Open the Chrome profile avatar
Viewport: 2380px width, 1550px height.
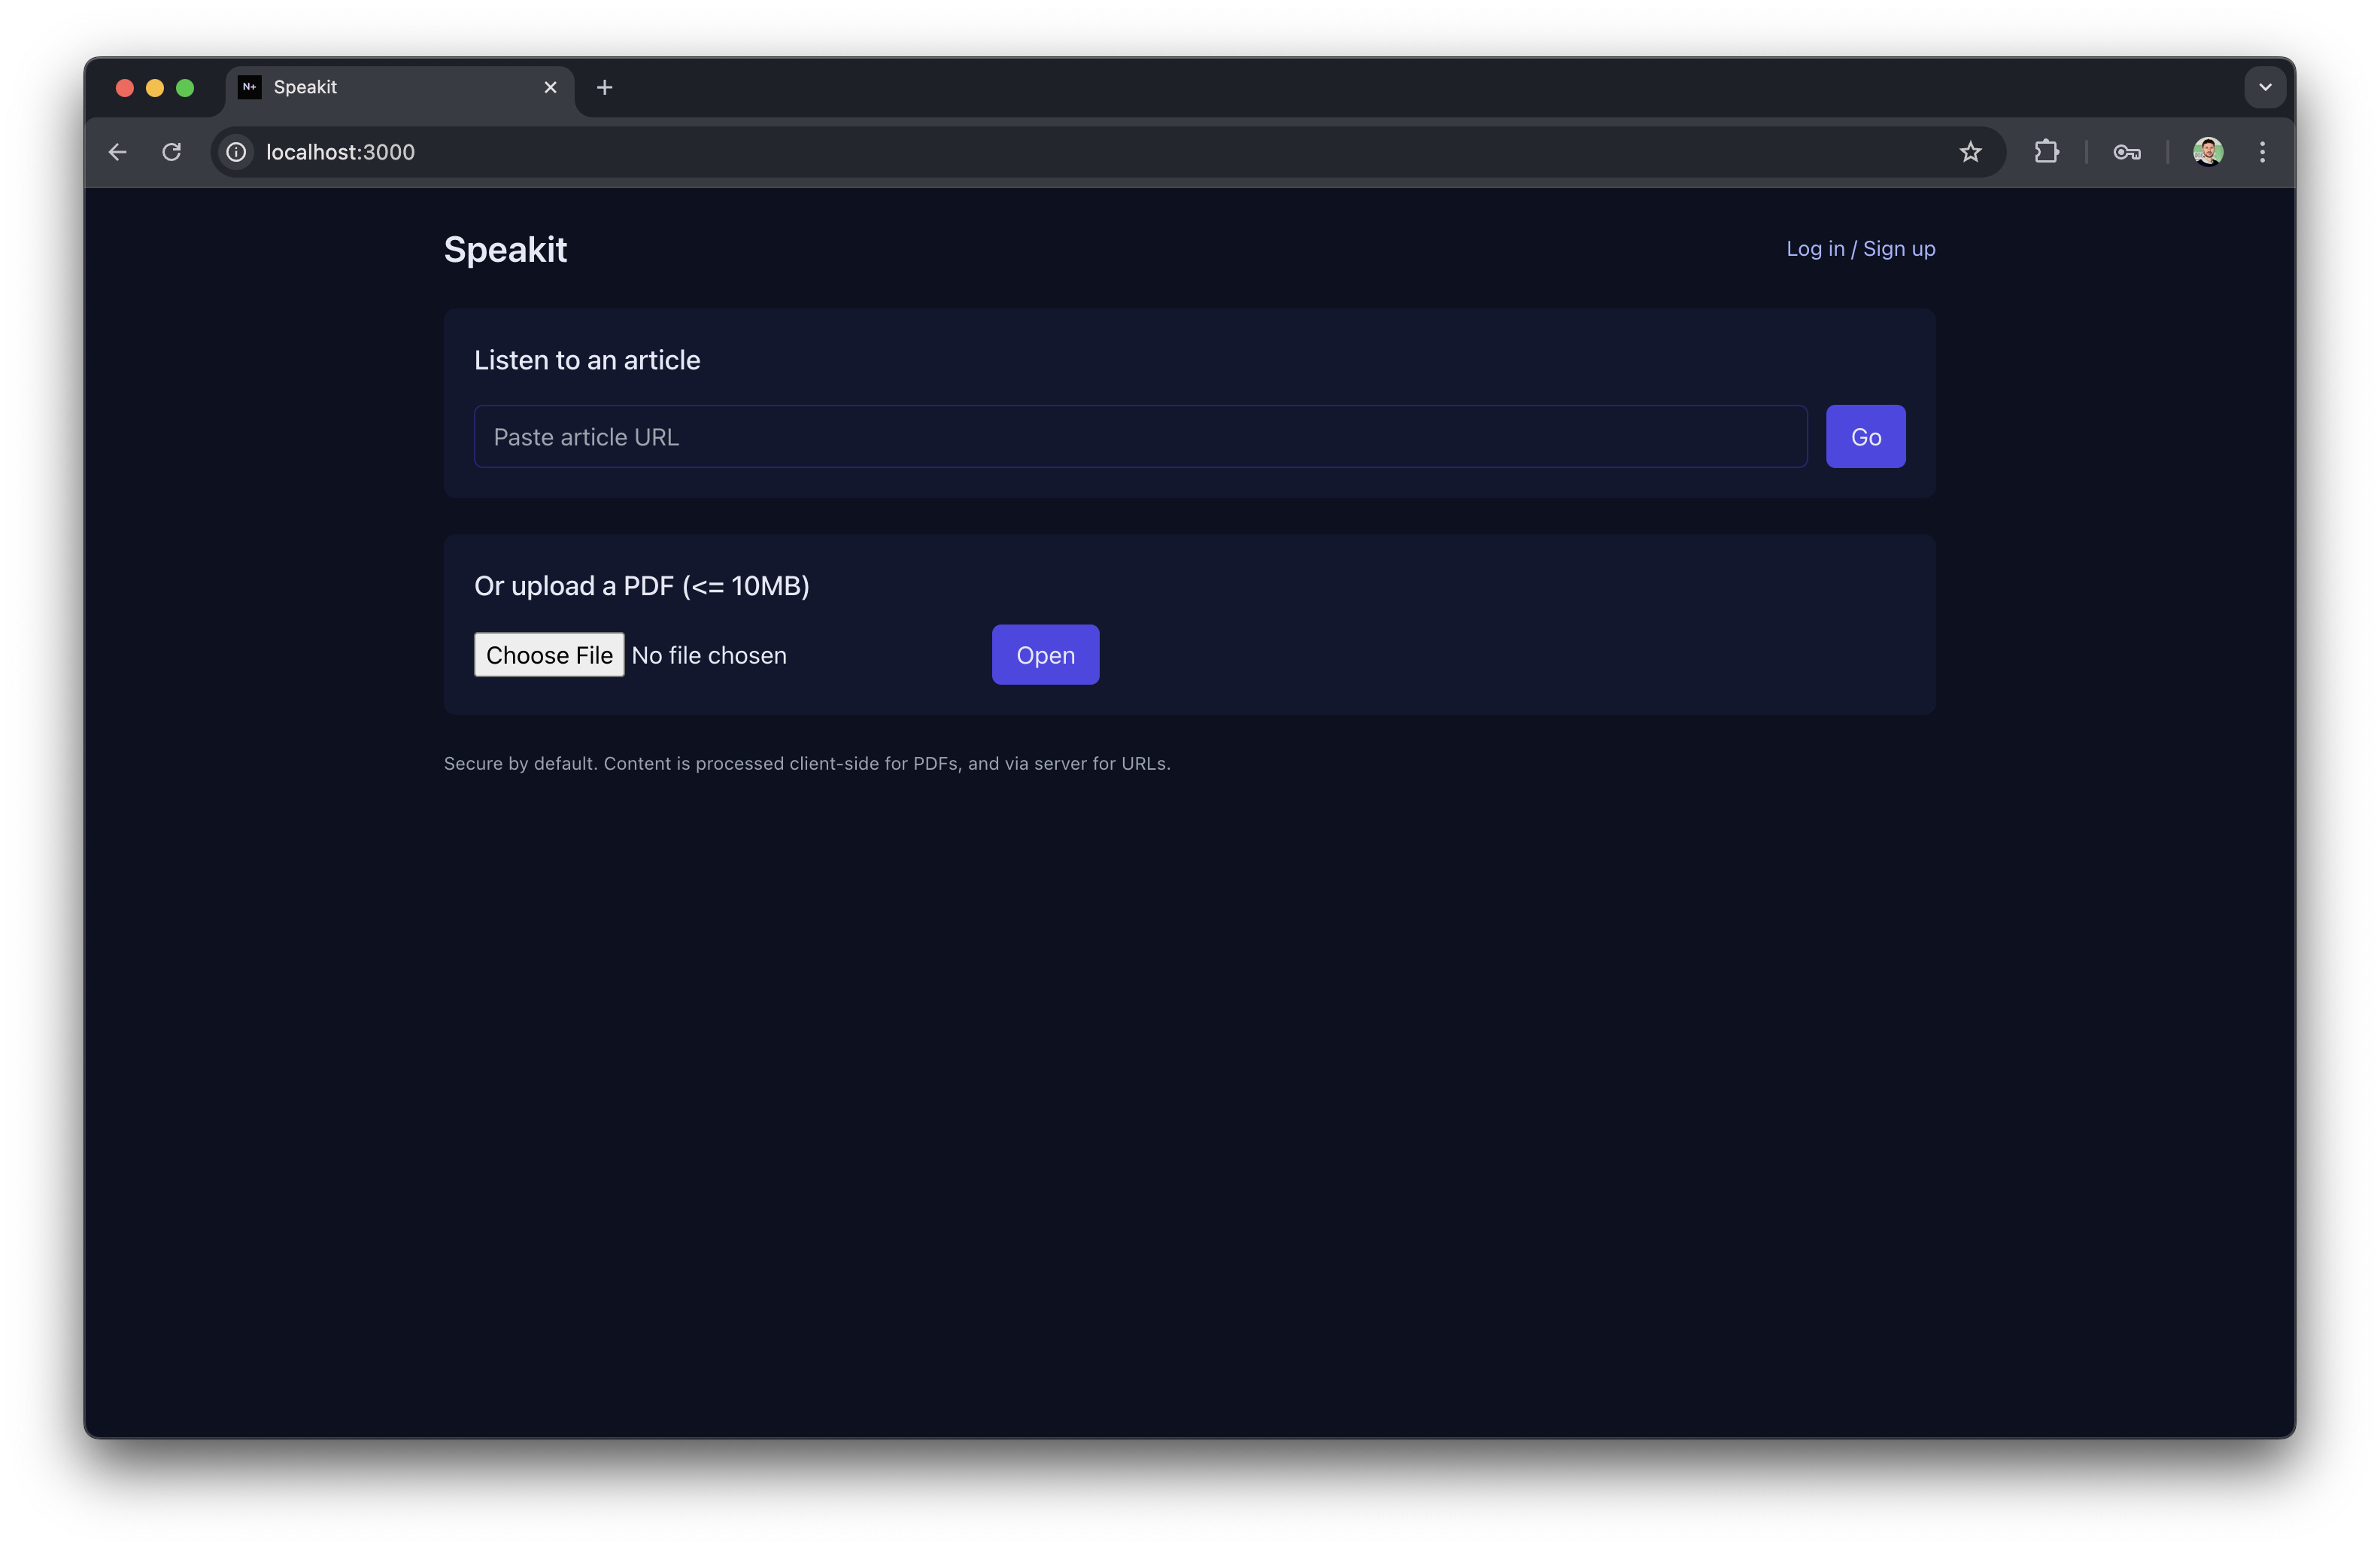click(2207, 152)
